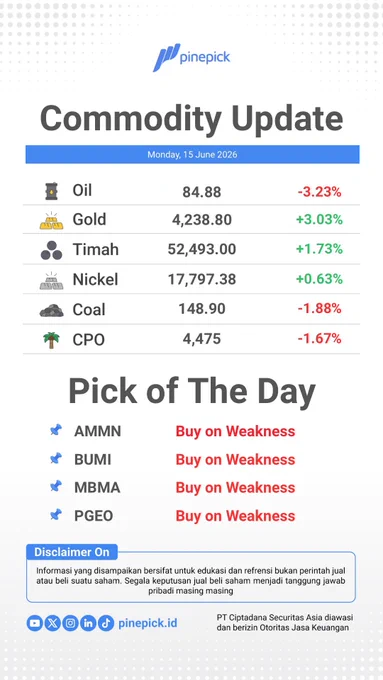Tap the gold bars icon
The width and height of the screenshot is (383, 680).
[x=51, y=221]
